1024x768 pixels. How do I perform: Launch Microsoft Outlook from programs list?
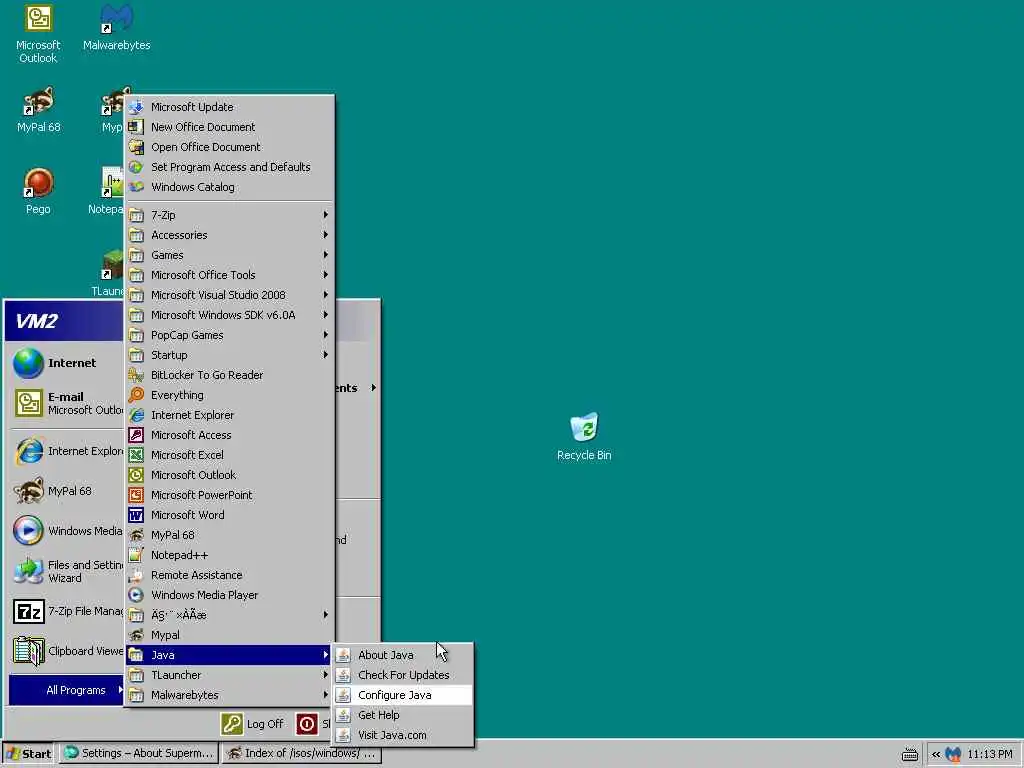pyautogui.click(x=229, y=475)
